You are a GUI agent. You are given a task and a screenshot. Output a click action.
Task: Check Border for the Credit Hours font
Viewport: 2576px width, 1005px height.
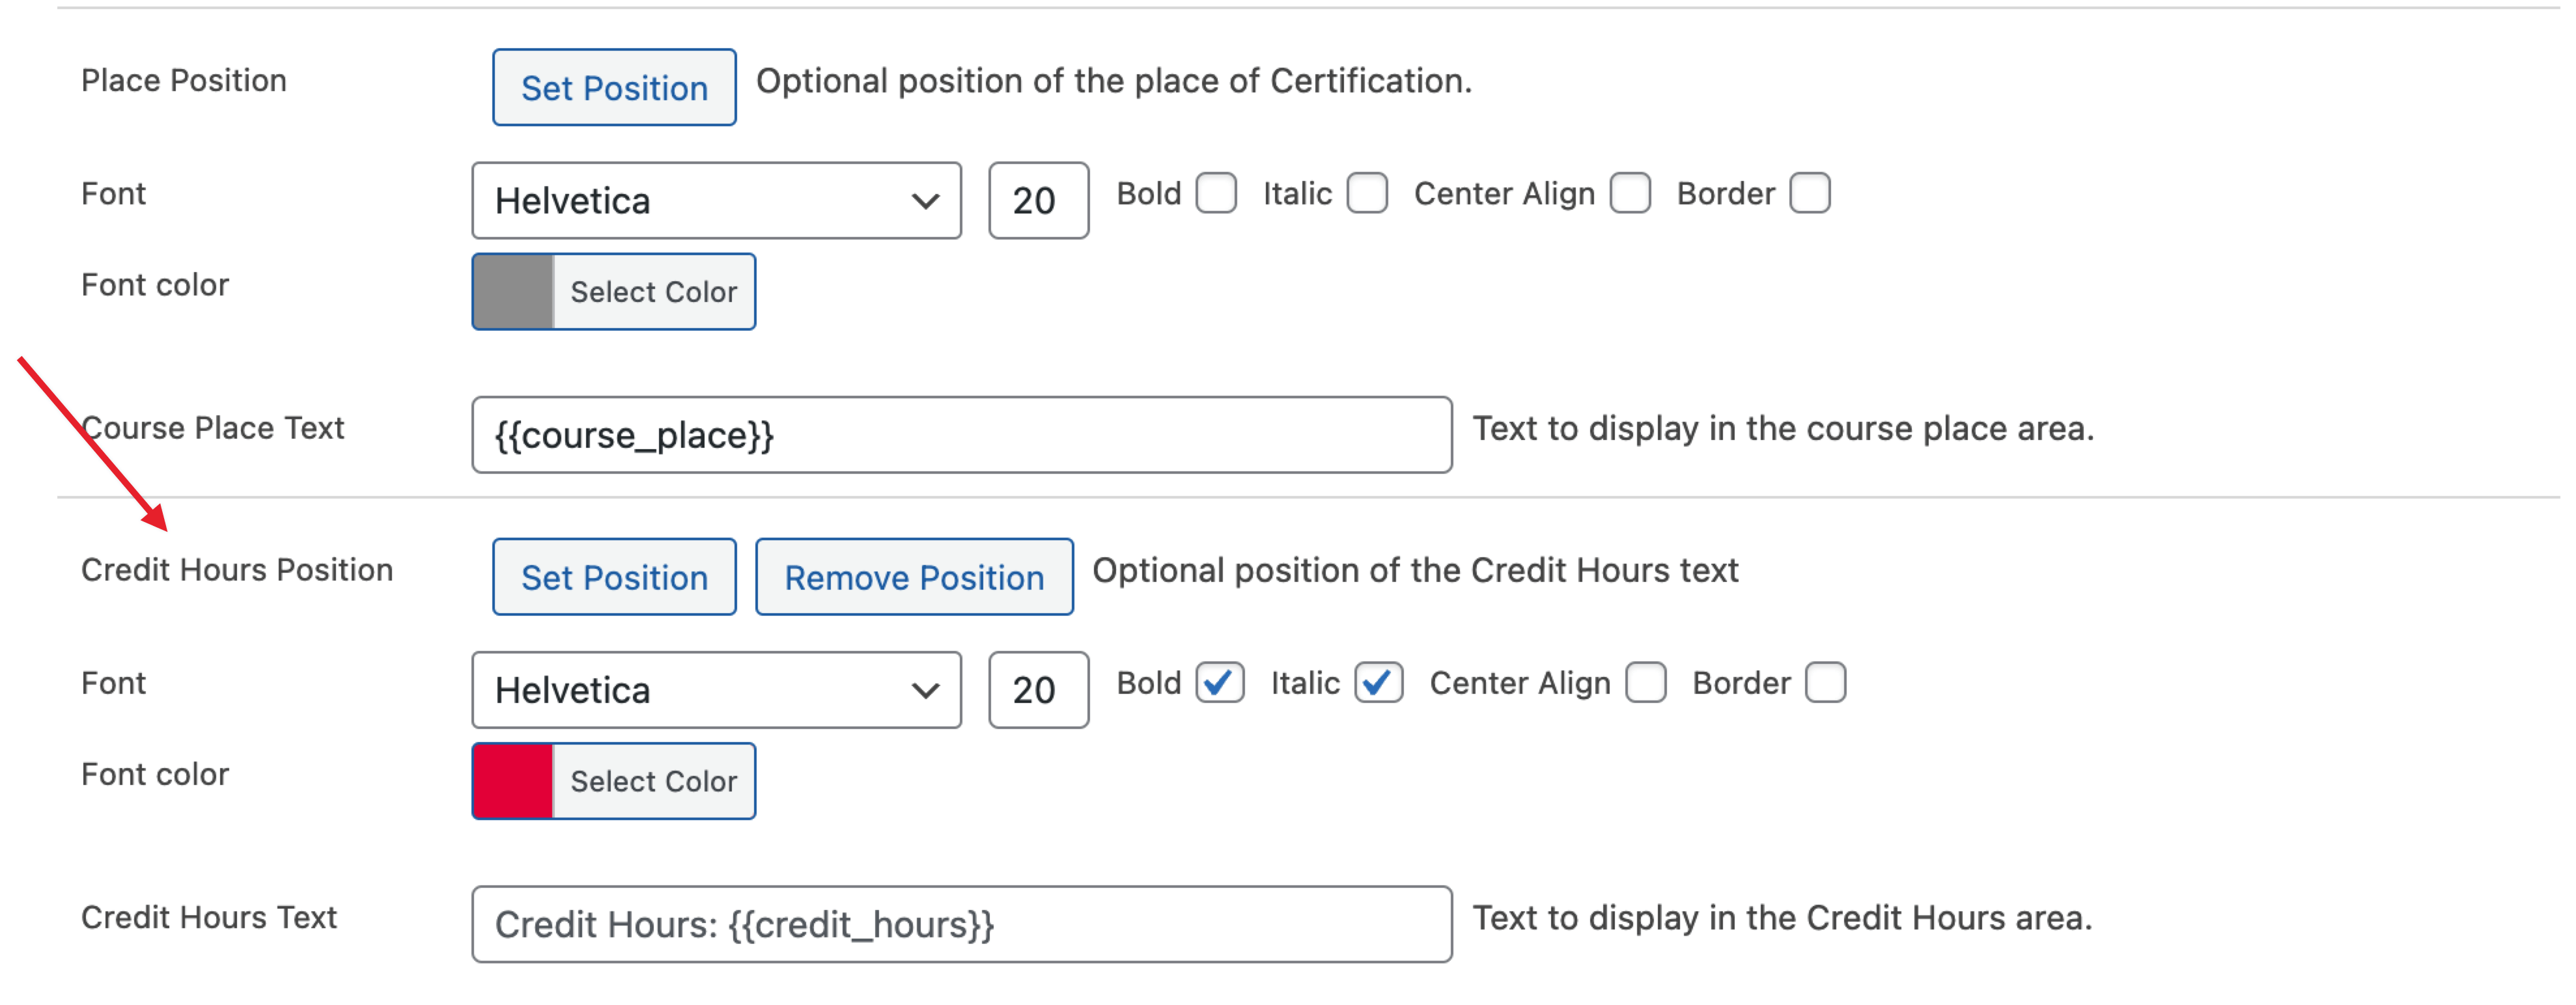coord(1826,683)
